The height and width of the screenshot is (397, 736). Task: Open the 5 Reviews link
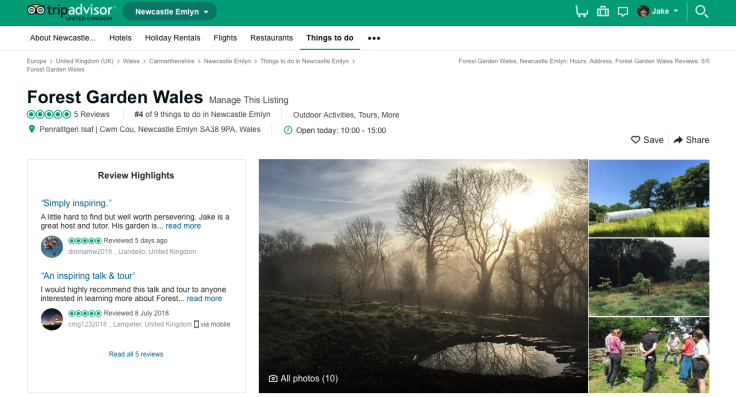92,114
